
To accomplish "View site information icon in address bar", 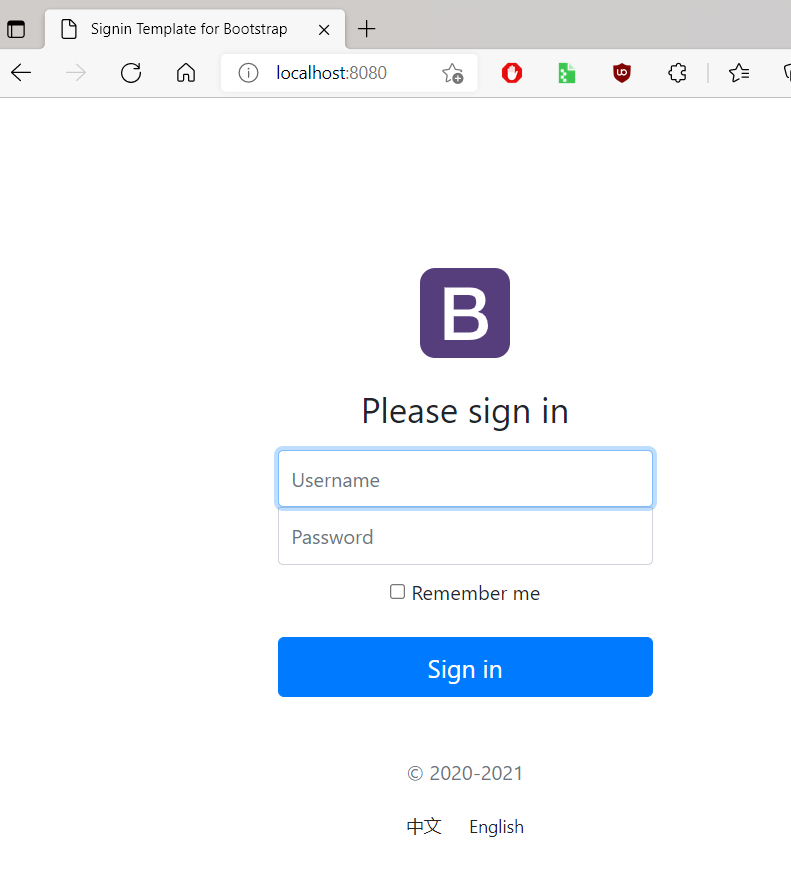I will [248, 73].
